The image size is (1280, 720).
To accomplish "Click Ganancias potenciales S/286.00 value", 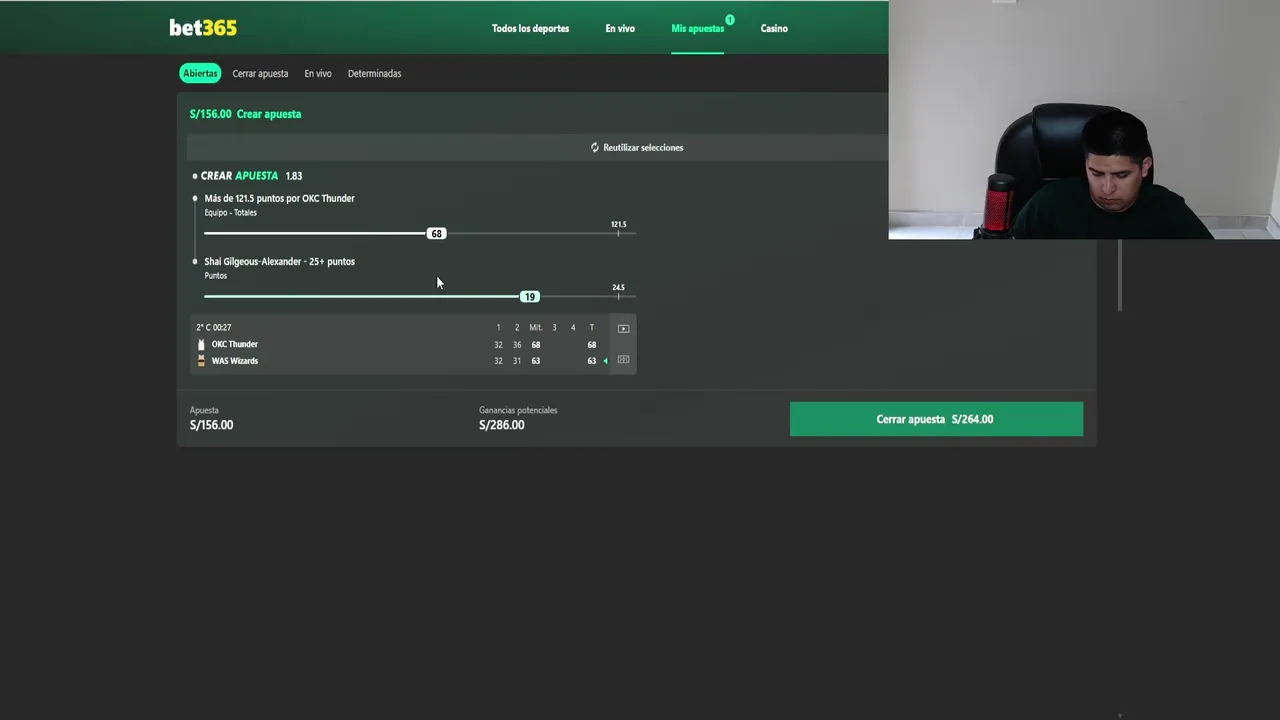I will 501,425.
